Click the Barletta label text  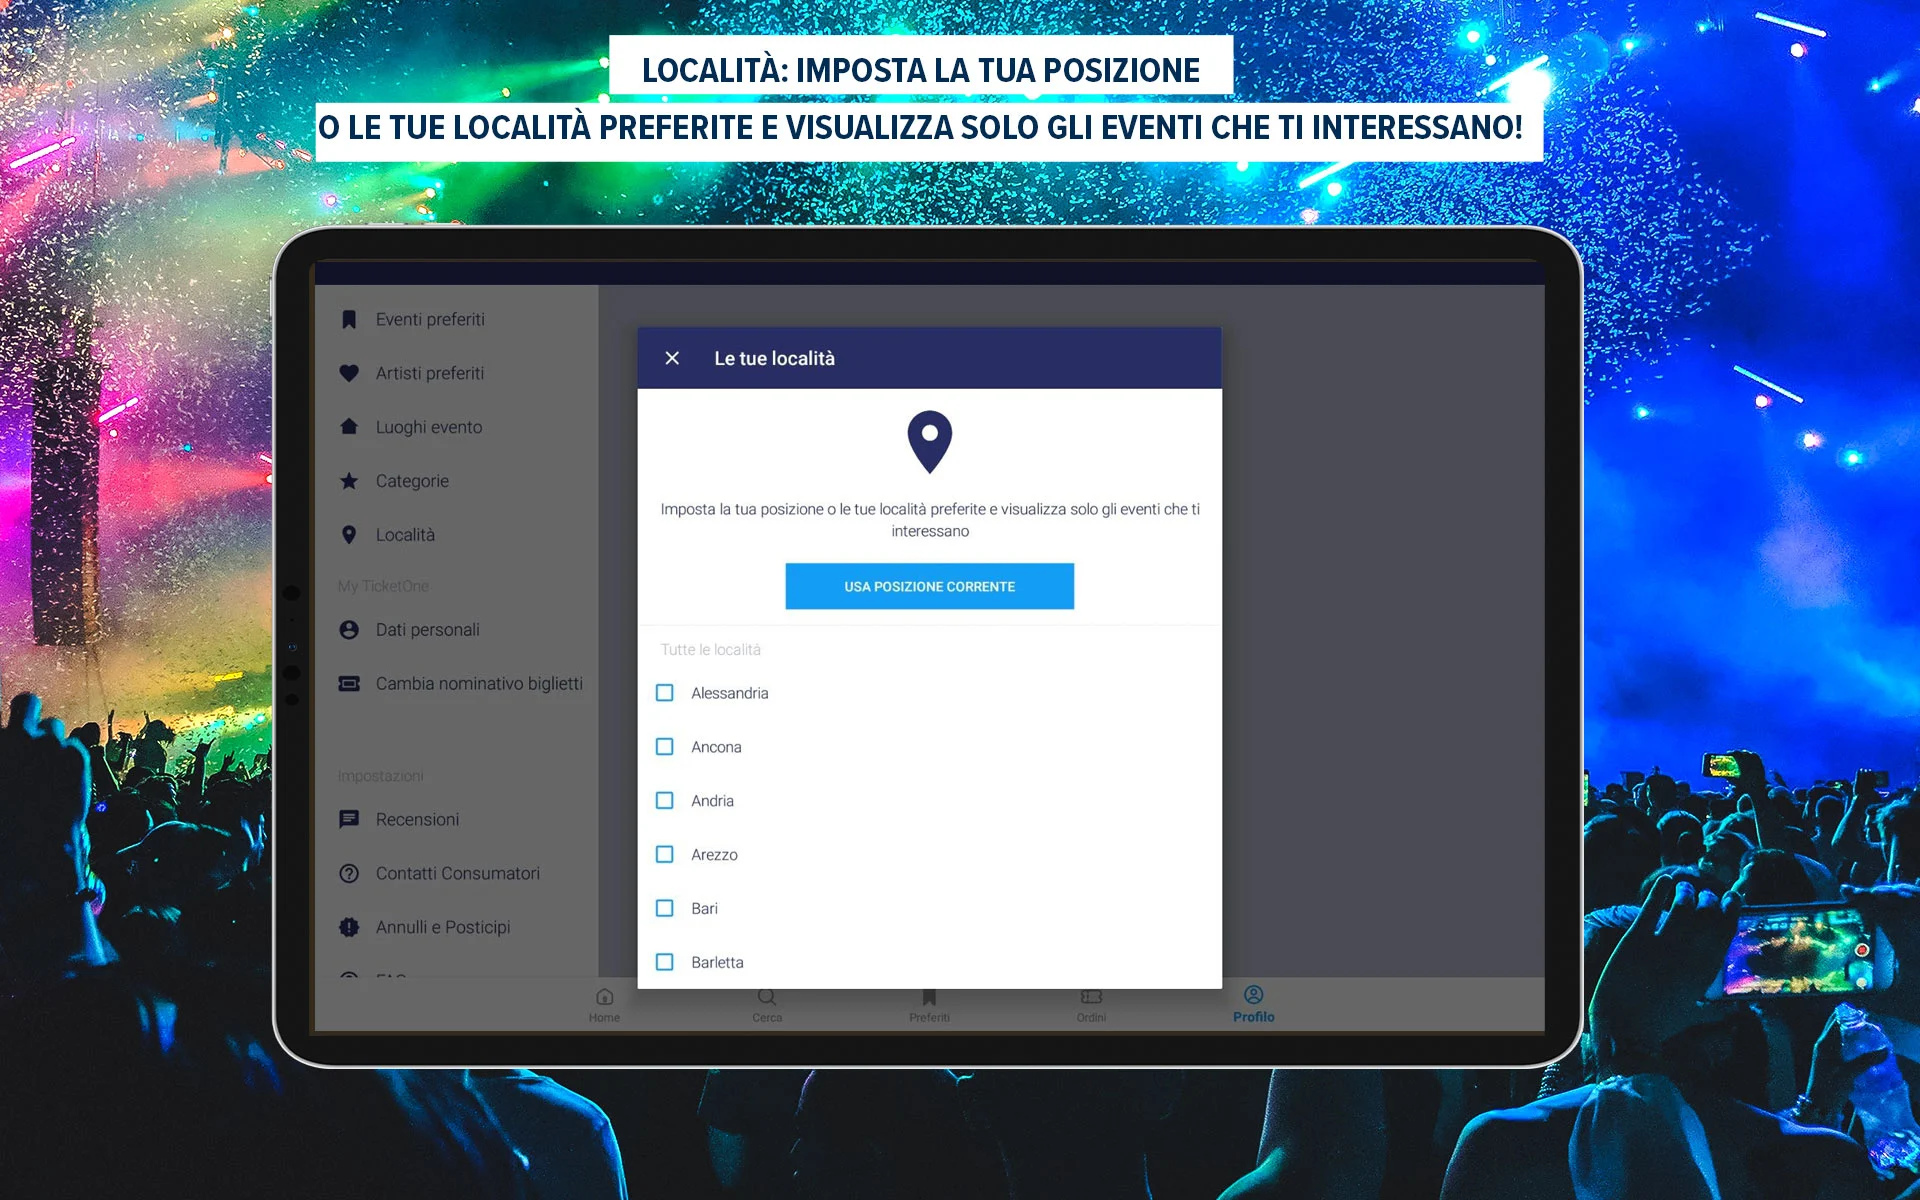(x=717, y=962)
